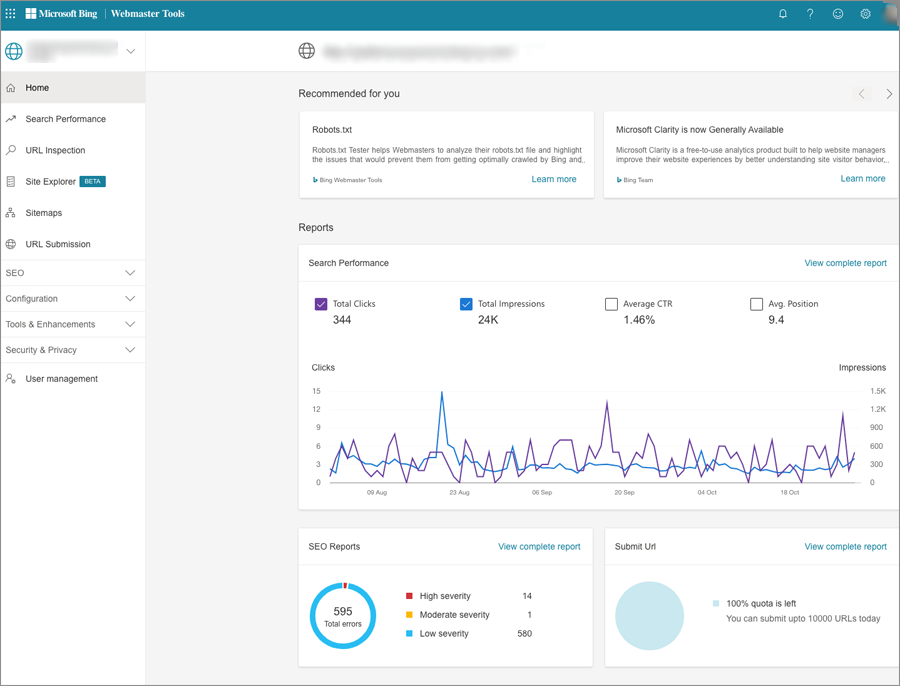Screen dimensions: 900x686
Task: Open the site selector dropdown chevron
Action: click(131, 51)
